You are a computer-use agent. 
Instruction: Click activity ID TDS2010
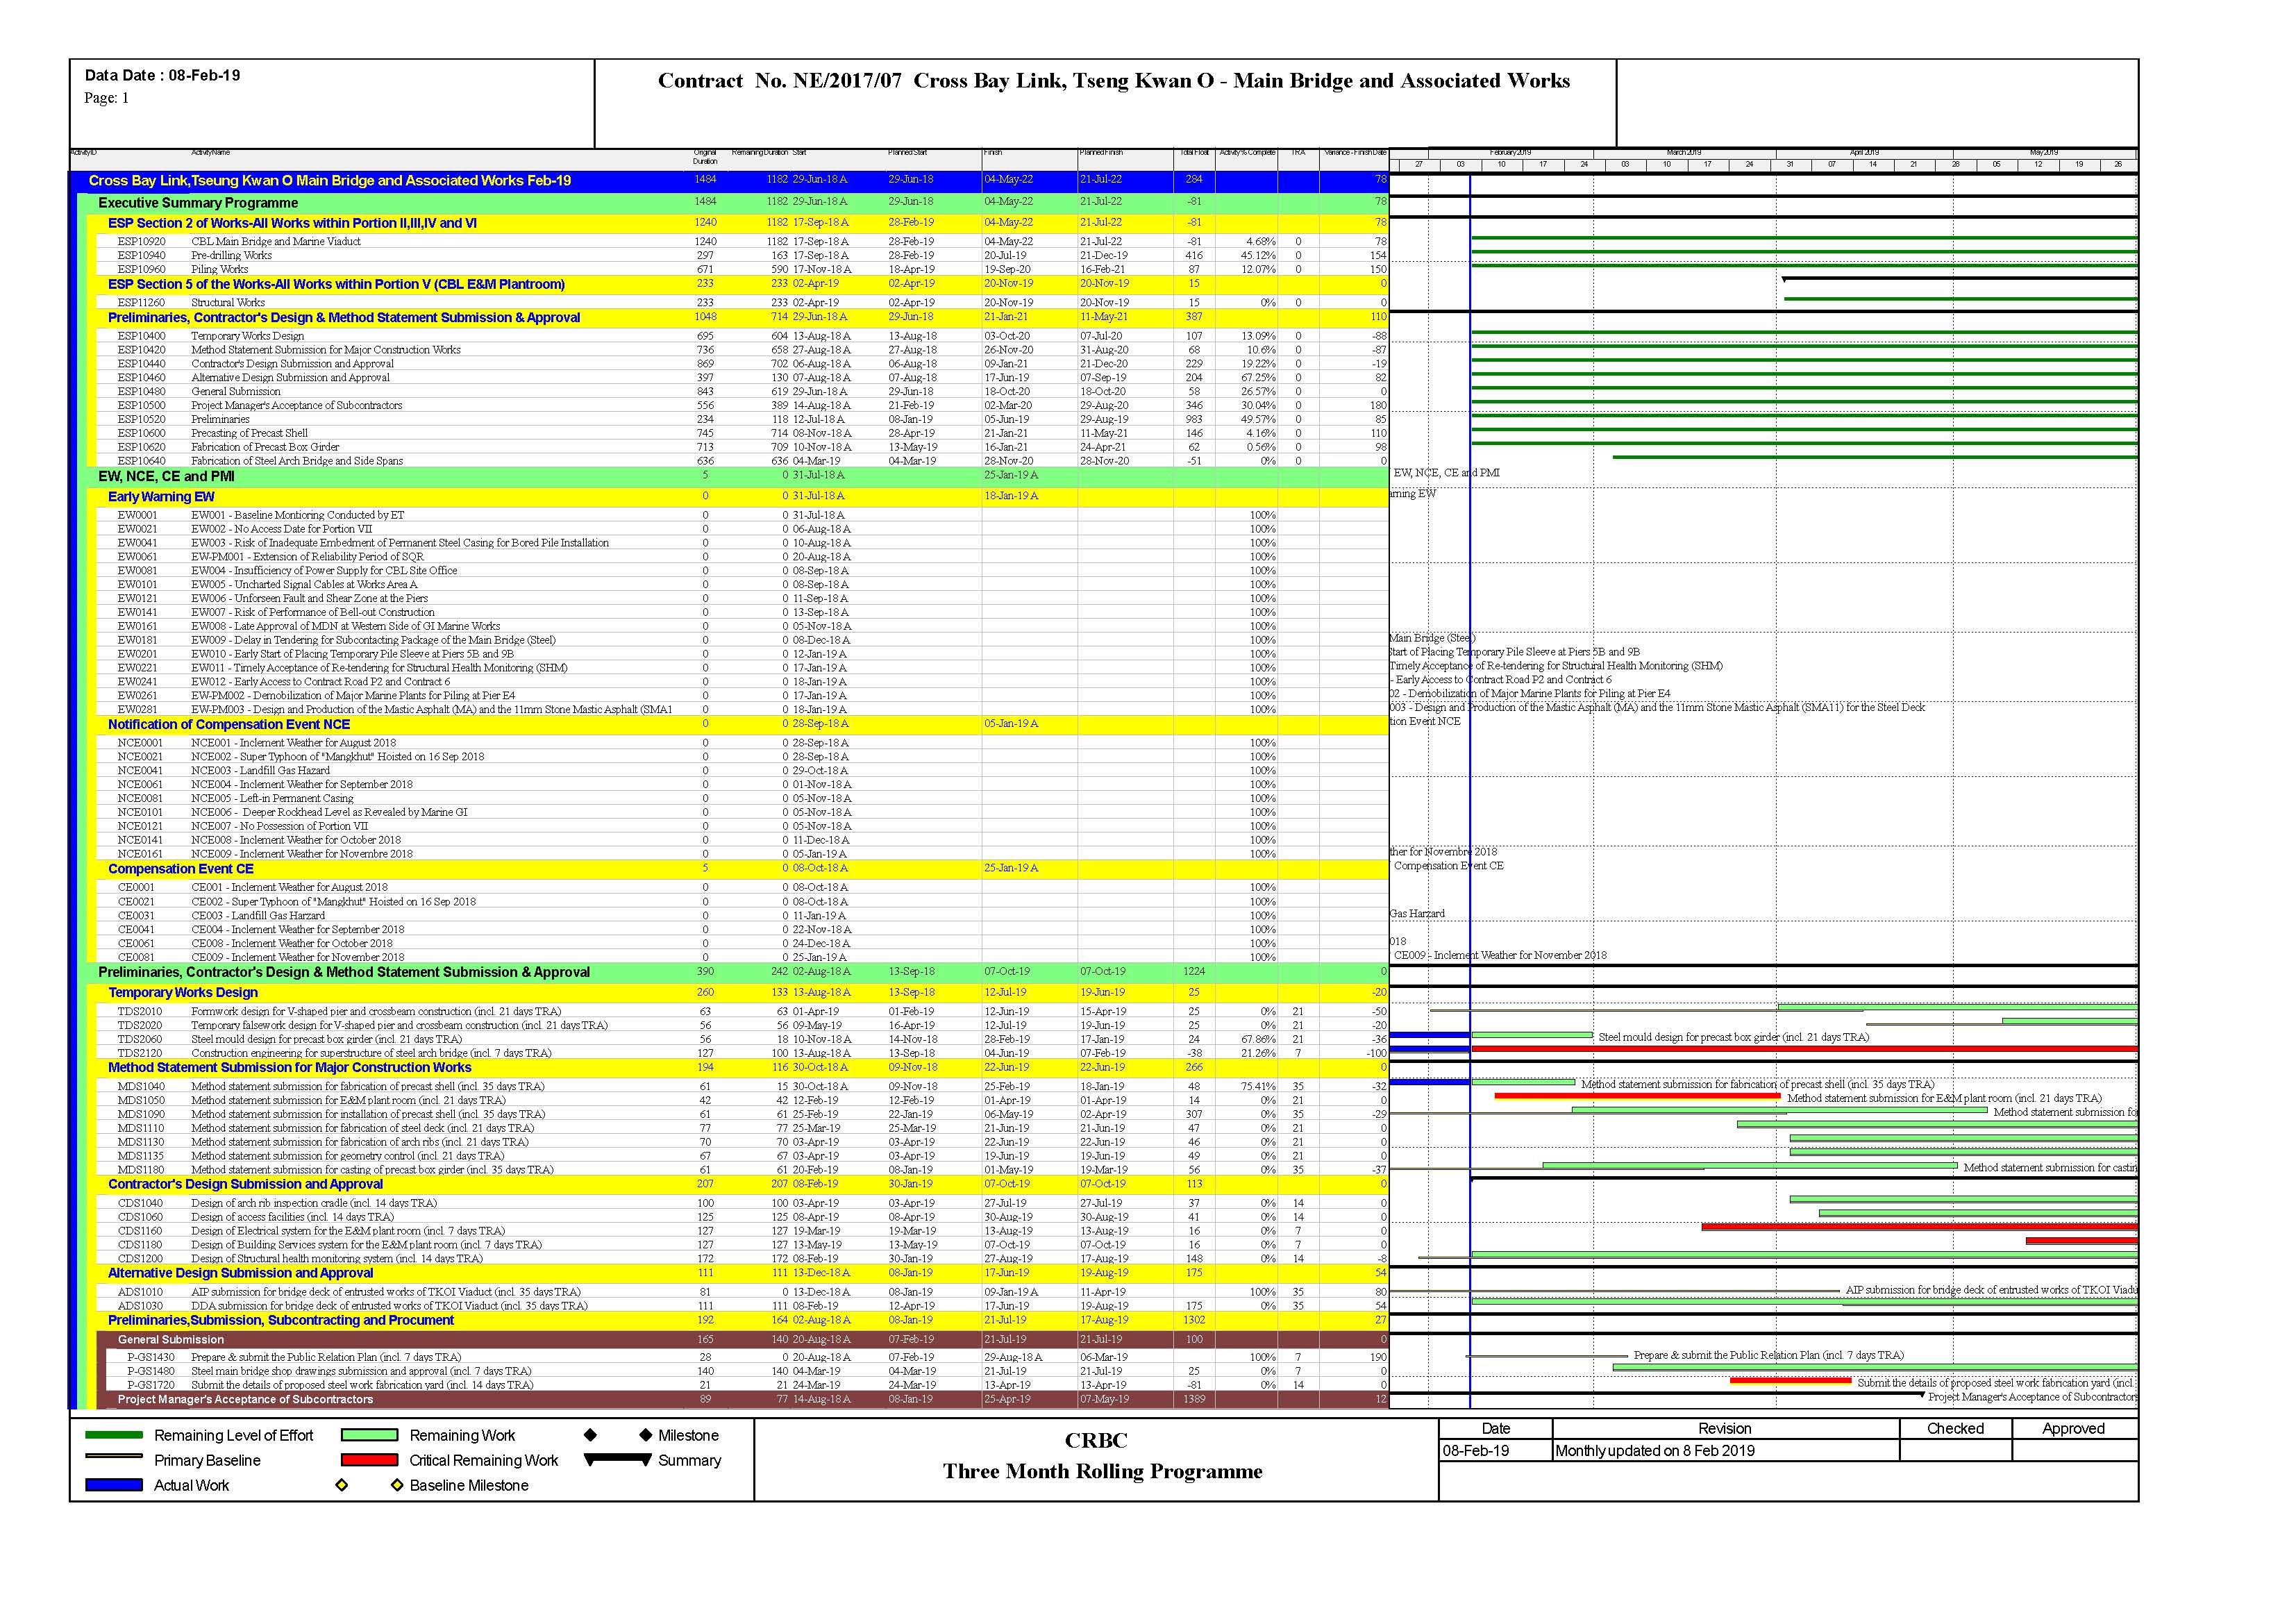coord(139,1012)
